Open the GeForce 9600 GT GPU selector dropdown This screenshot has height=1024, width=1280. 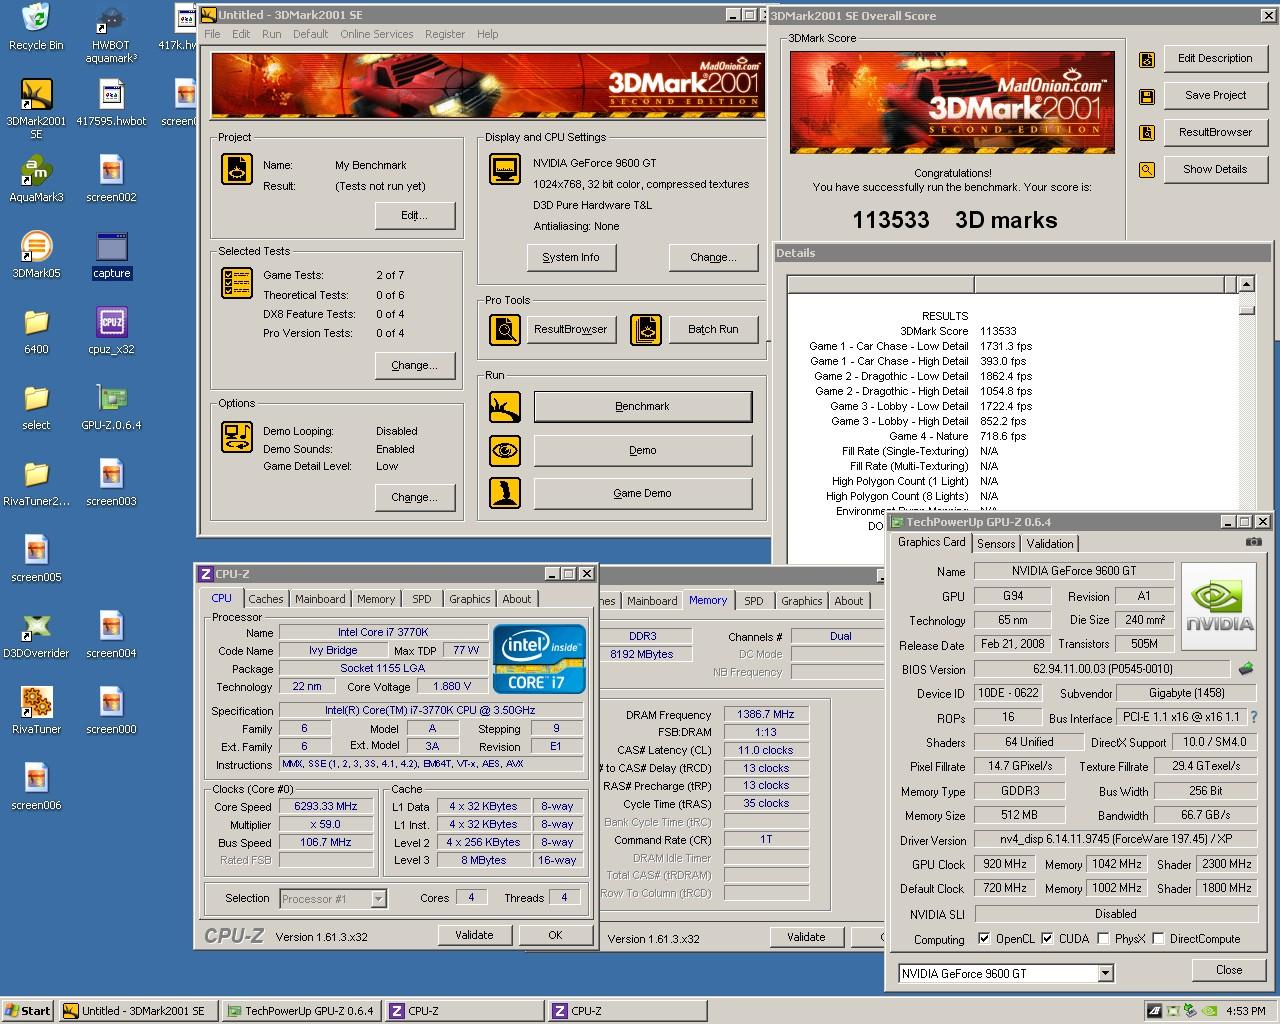[x=1105, y=973]
